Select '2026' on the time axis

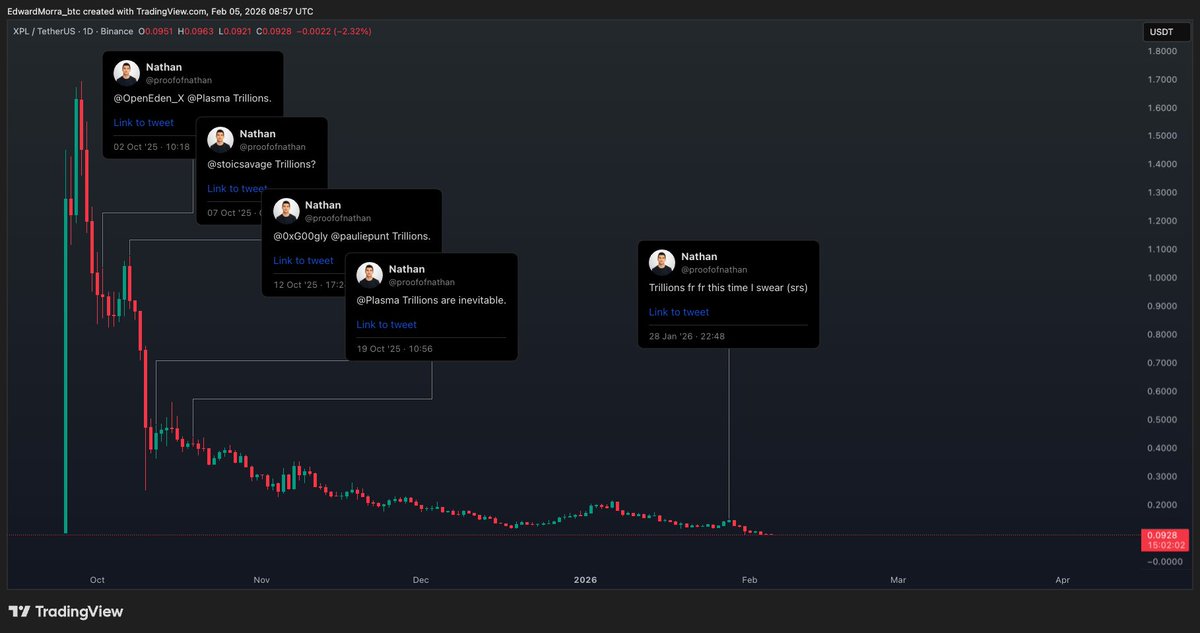pos(585,579)
